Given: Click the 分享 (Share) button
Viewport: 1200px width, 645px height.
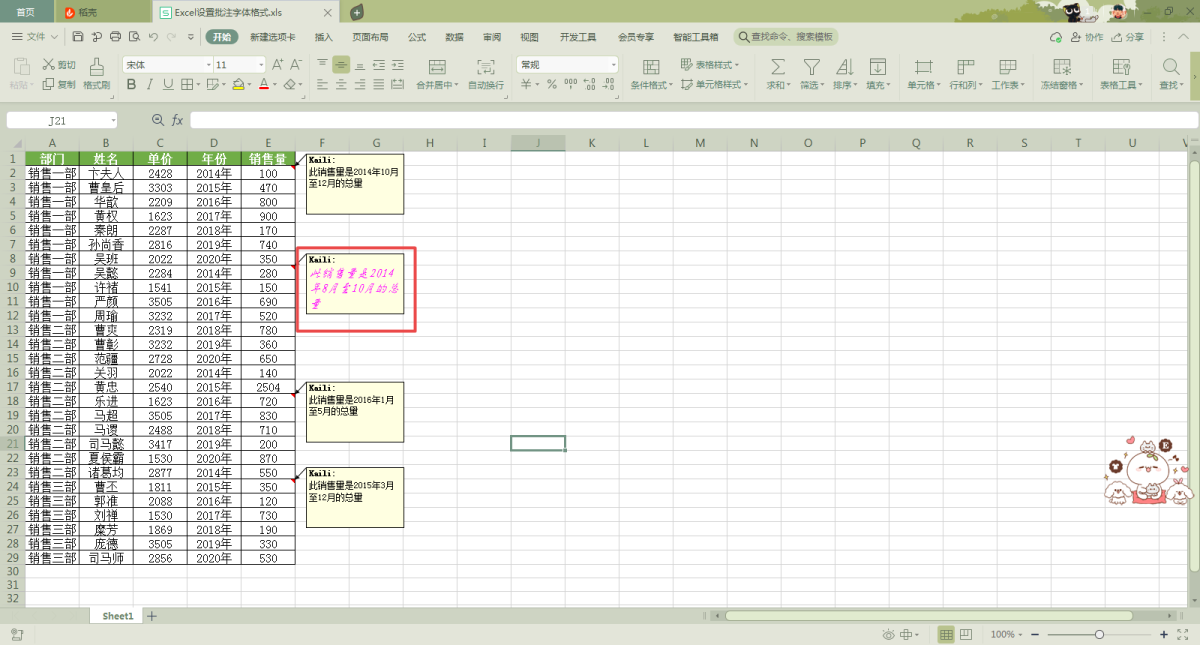Looking at the screenshot, I should coord(1128,37).
